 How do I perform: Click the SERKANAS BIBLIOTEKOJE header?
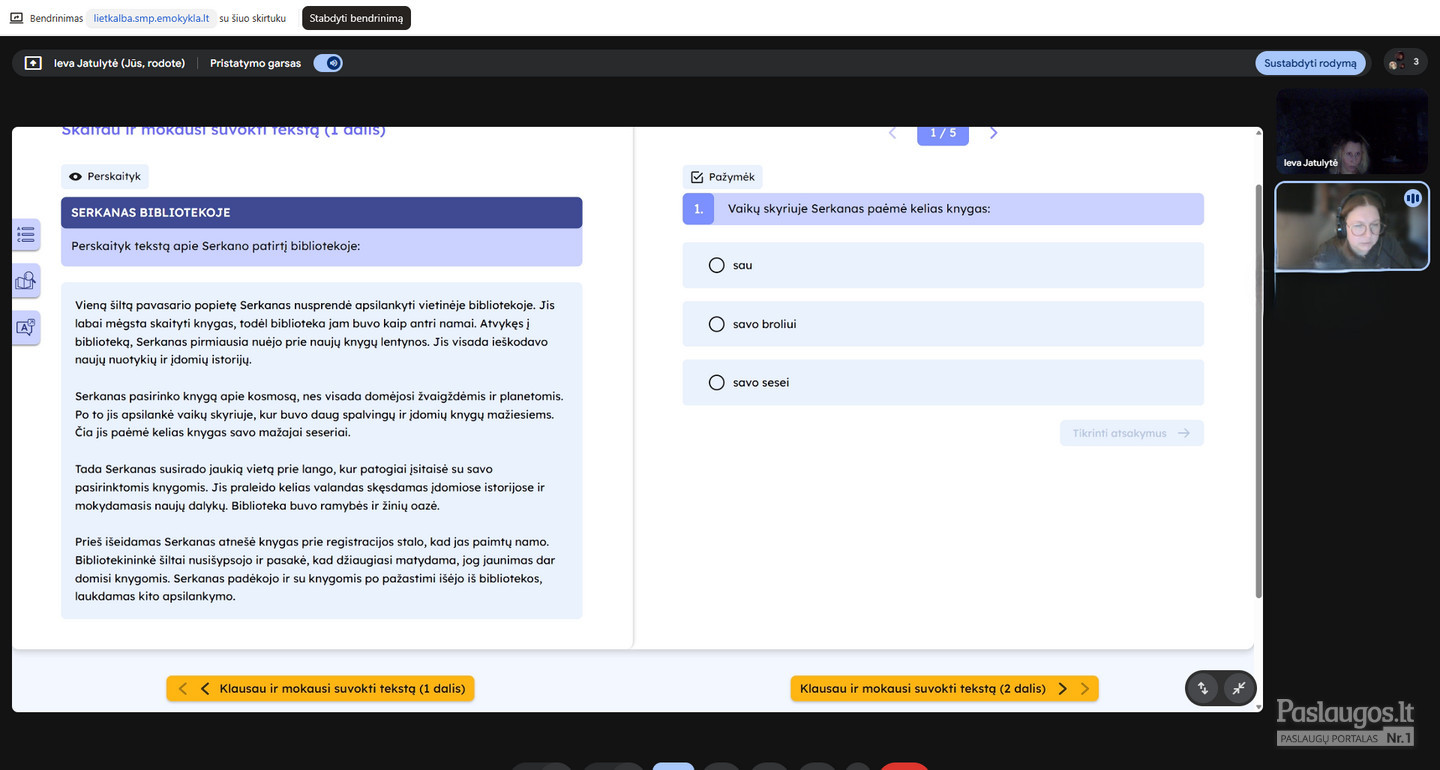click(x=321, y=213)
